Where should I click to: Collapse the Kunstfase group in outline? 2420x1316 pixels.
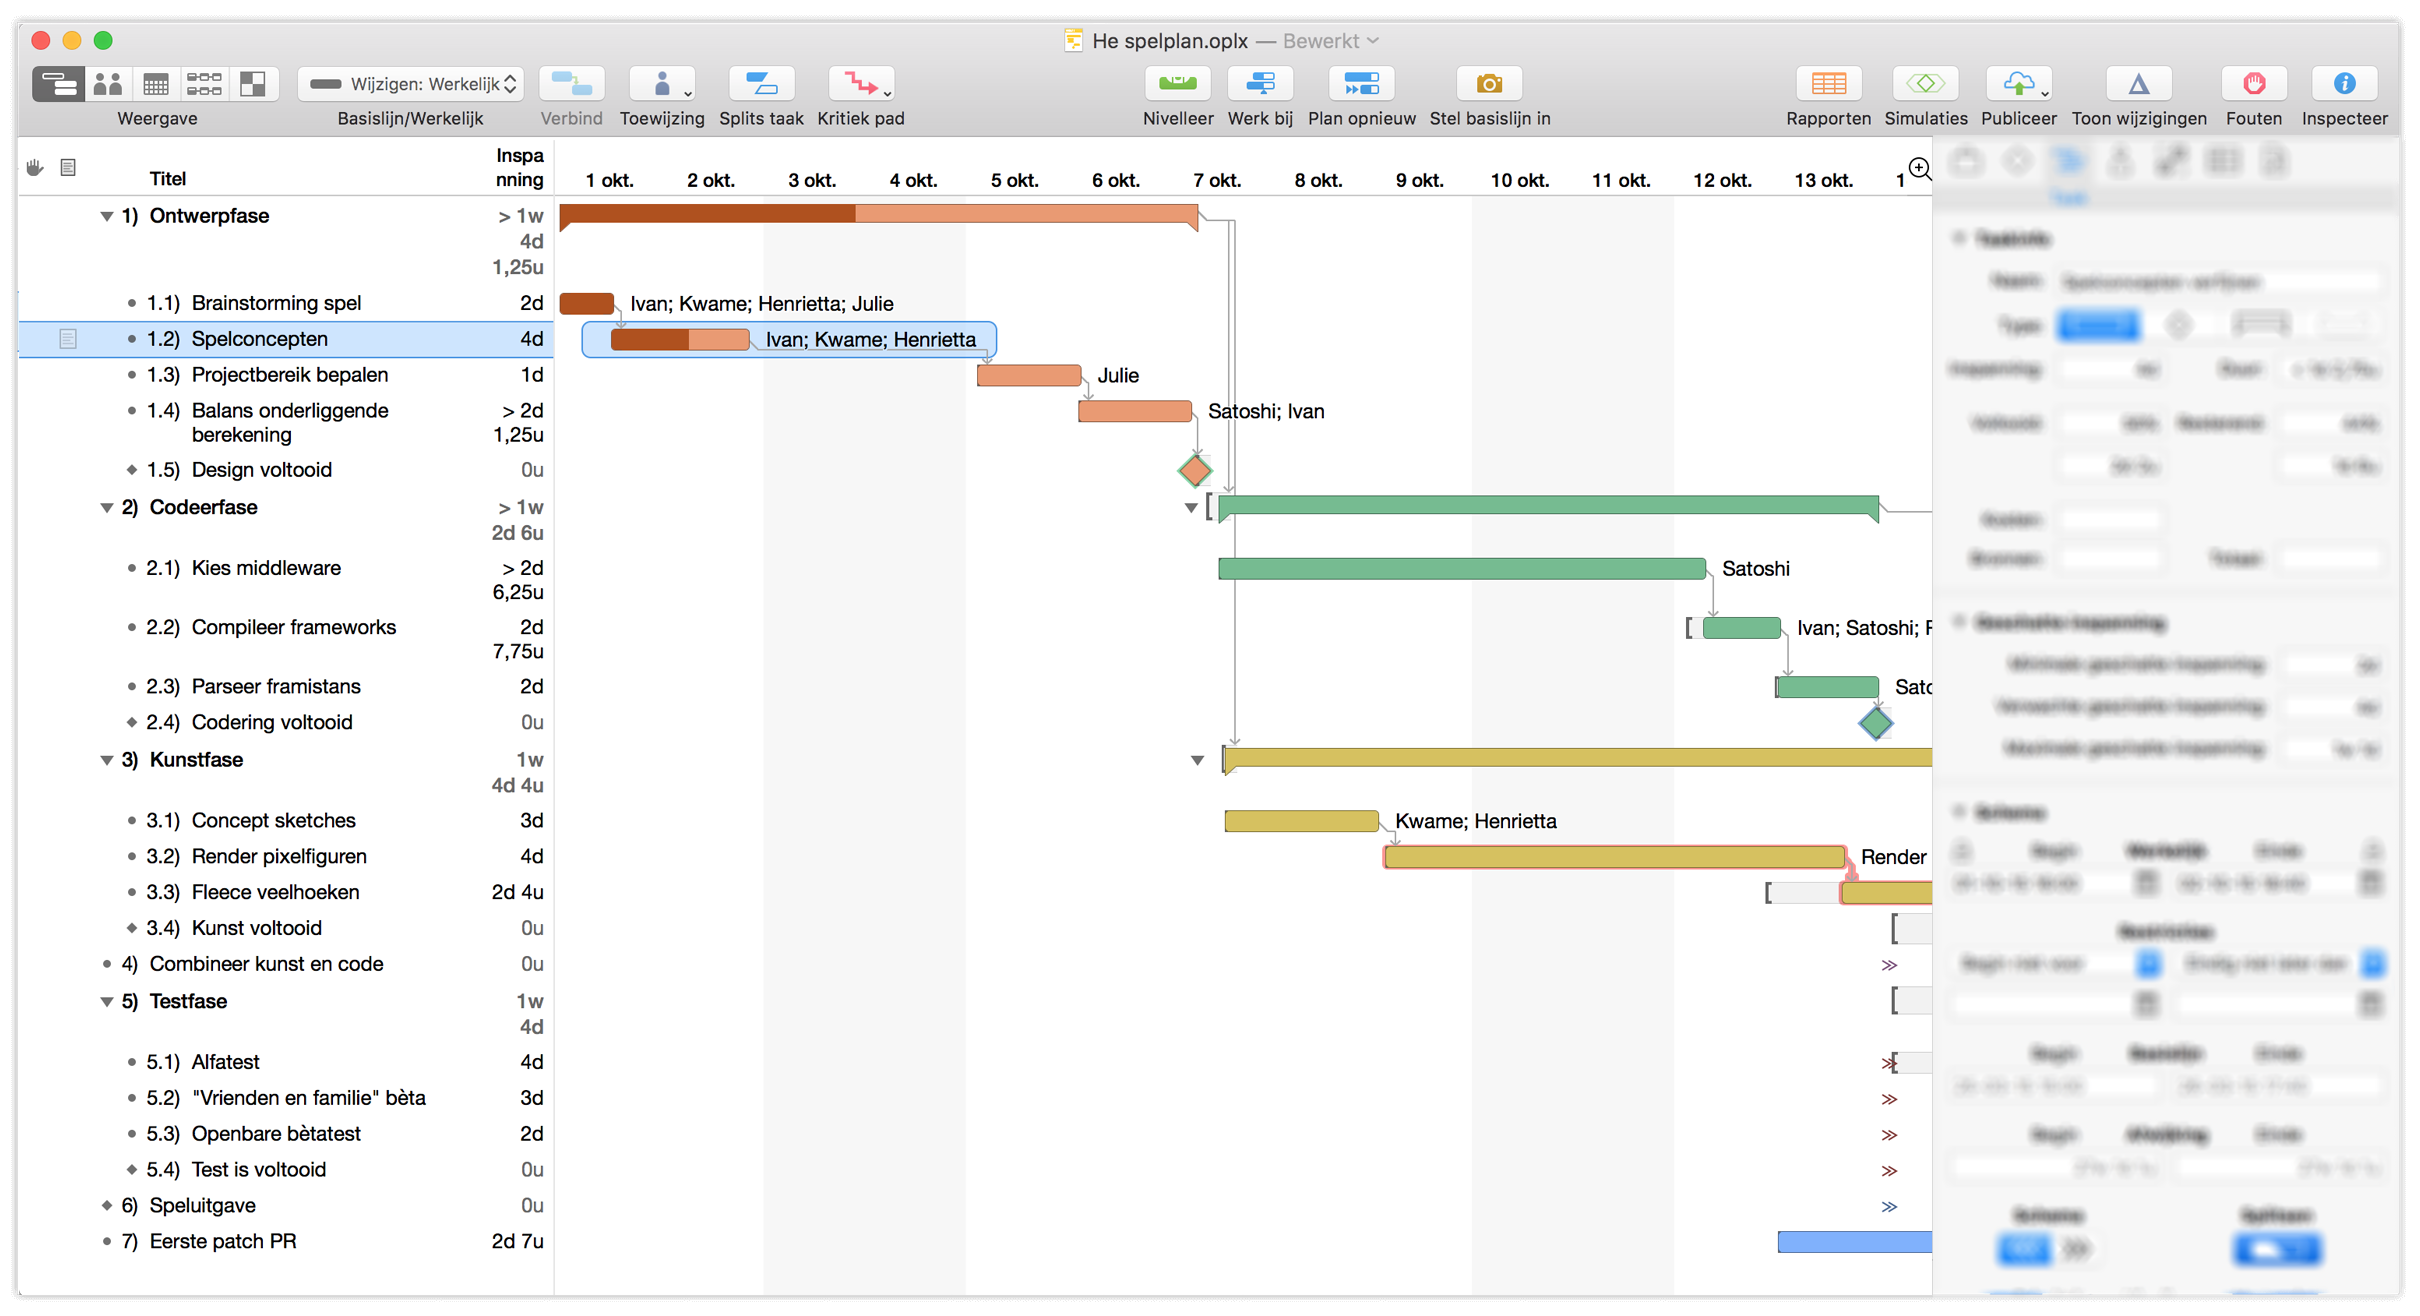106,760
